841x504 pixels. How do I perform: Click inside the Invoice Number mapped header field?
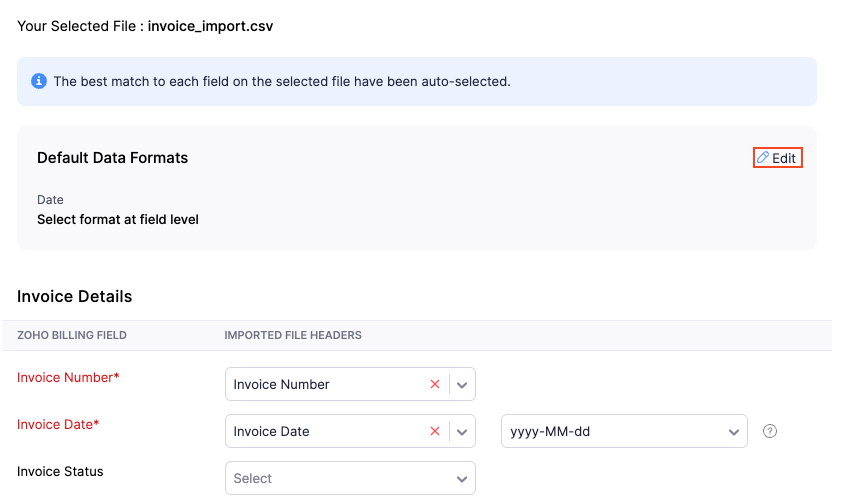coord(320,384)
